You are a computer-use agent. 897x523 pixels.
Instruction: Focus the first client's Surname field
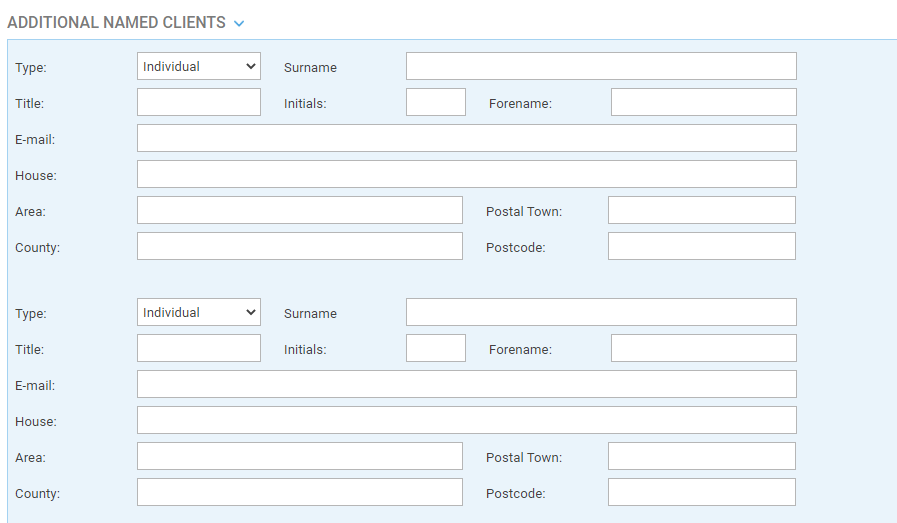click(x=601, y=66)
